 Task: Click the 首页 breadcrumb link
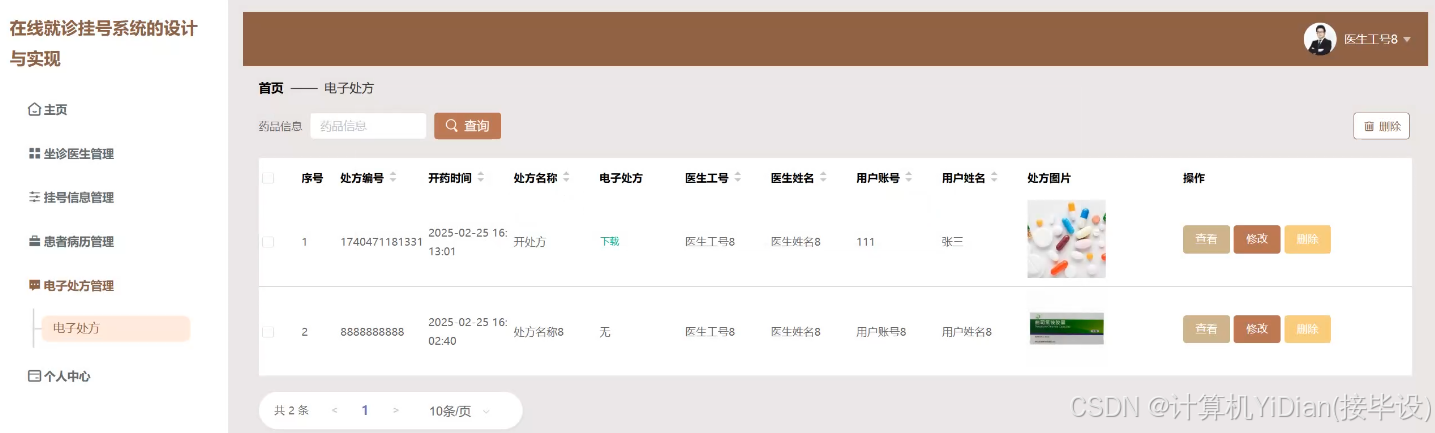pyautogui.click(x=271, y=89)
